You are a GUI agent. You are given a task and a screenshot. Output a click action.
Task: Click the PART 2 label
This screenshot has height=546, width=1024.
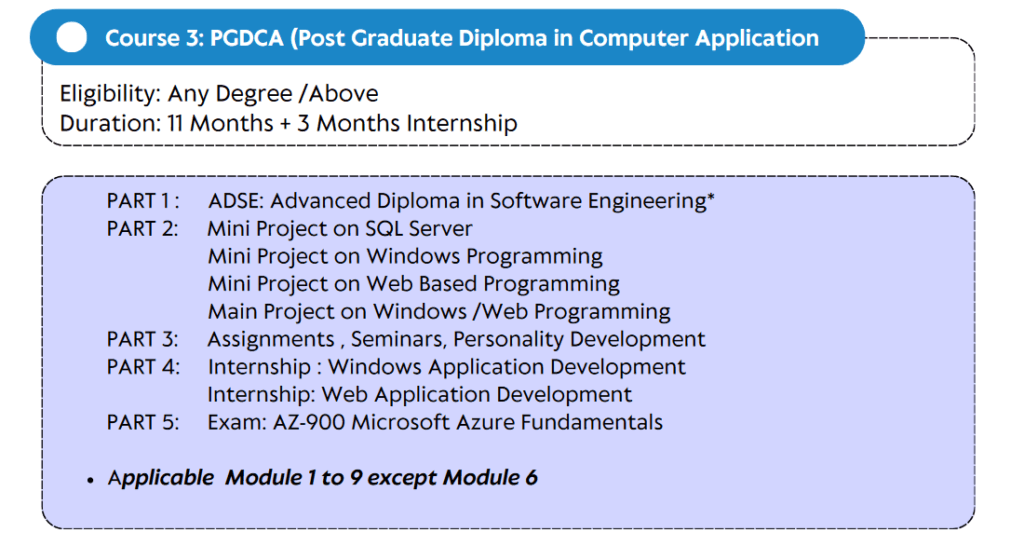point(142,229)
